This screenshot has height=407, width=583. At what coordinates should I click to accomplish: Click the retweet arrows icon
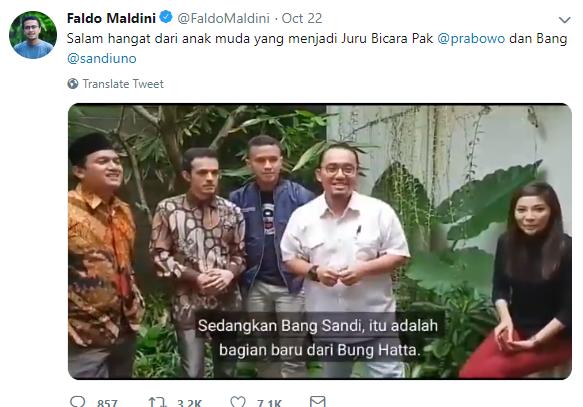[x=157, y=402]
